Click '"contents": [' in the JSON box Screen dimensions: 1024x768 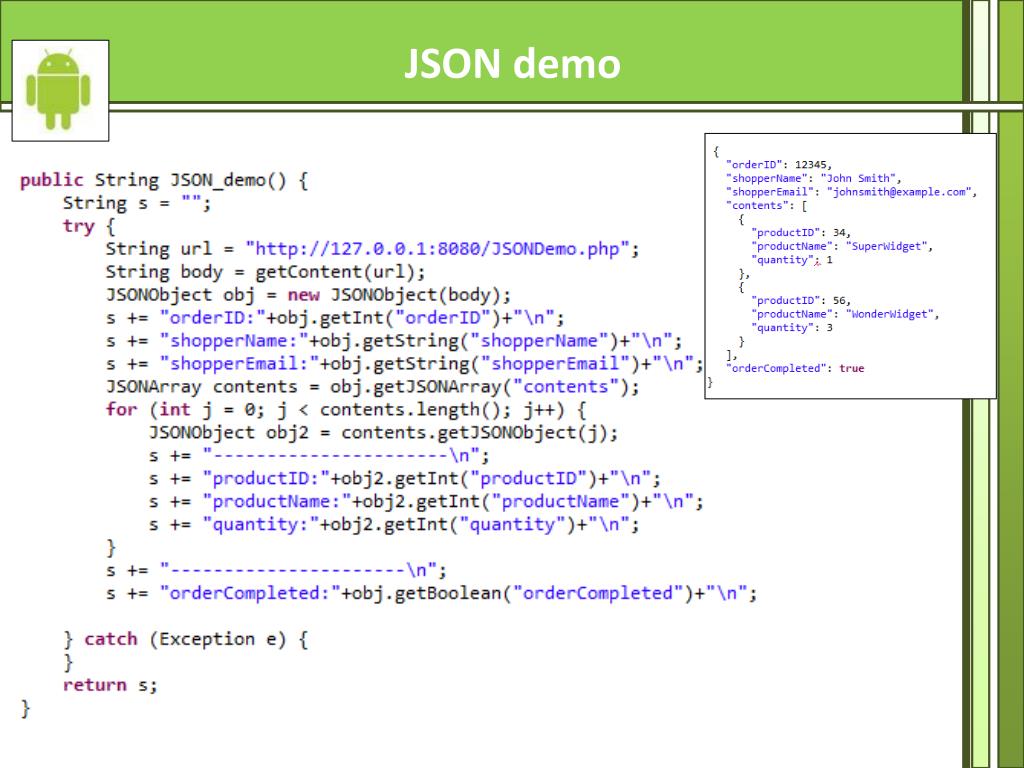point(766,206)
